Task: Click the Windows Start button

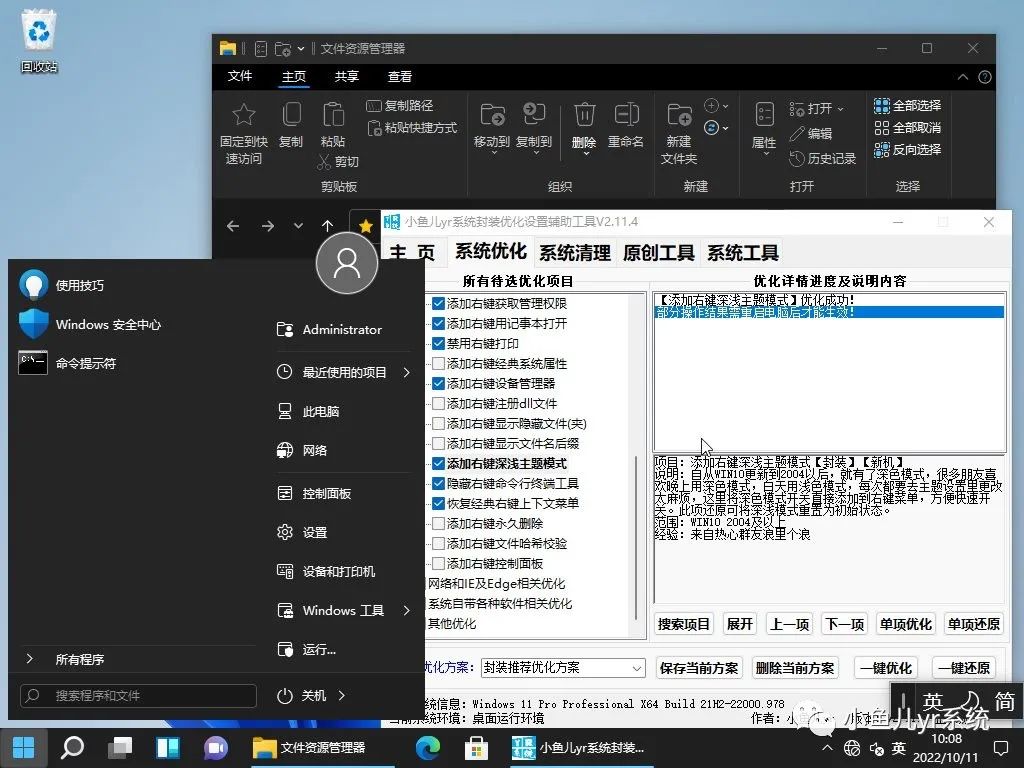Action: pyautogui.click(x=24, y=747)
